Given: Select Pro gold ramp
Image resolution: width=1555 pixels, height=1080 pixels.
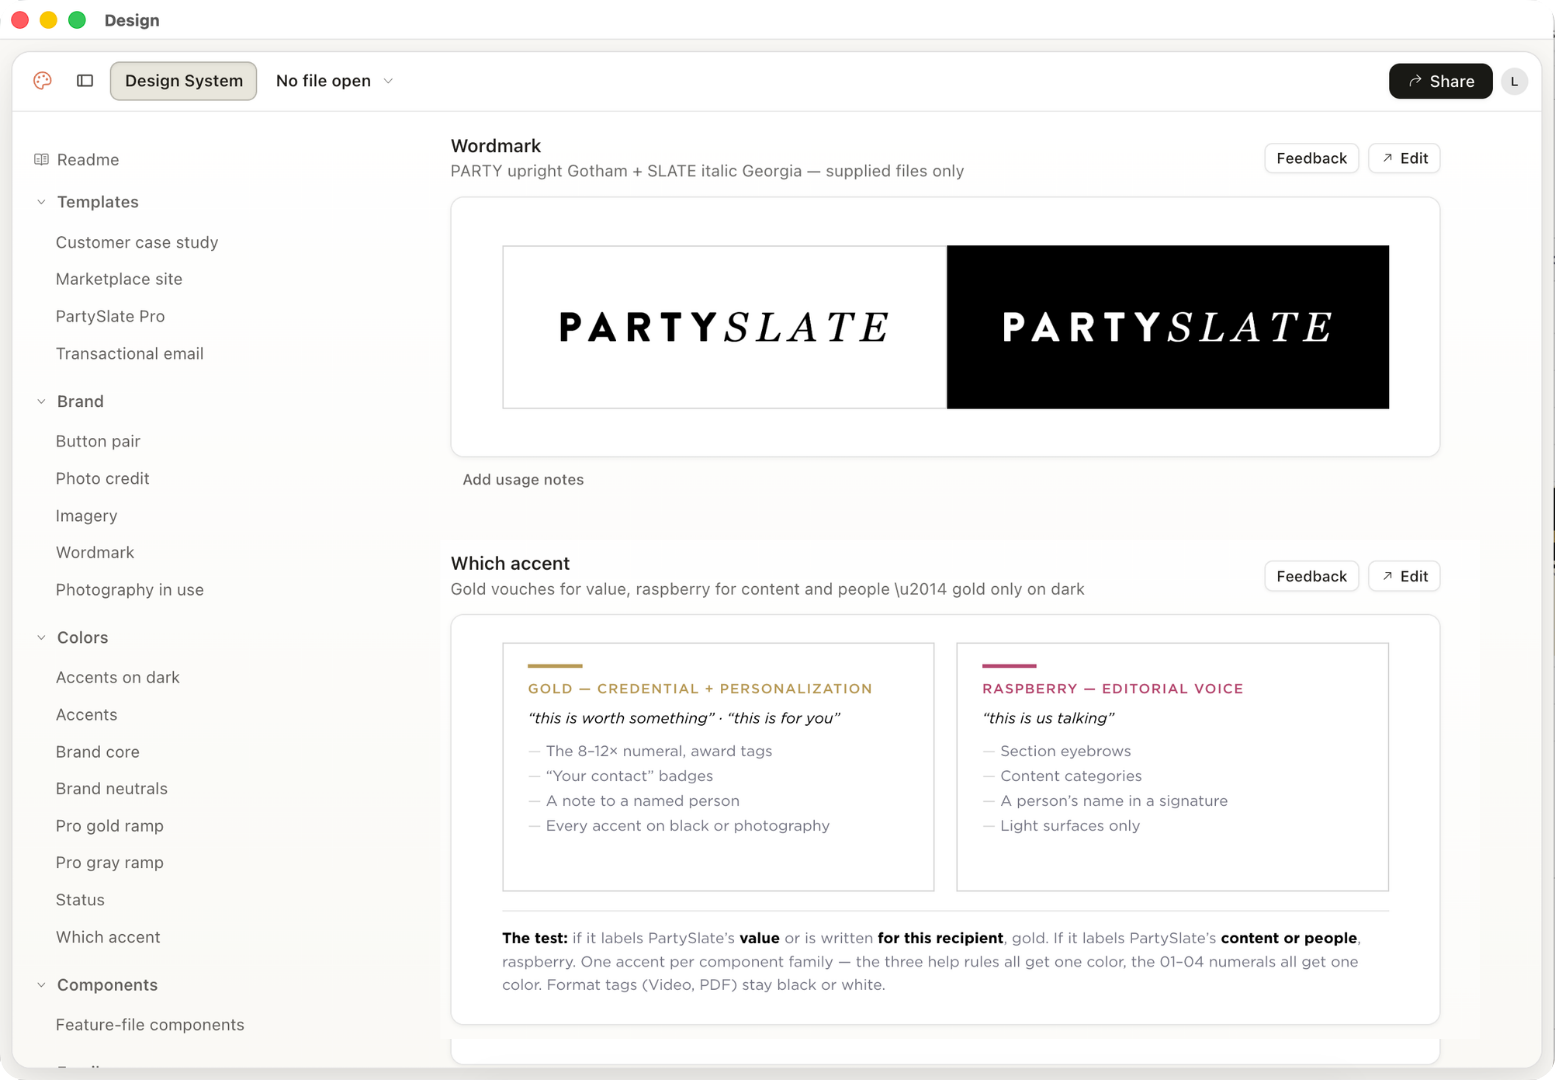Looking at the screenshot, I should point(110,826).
